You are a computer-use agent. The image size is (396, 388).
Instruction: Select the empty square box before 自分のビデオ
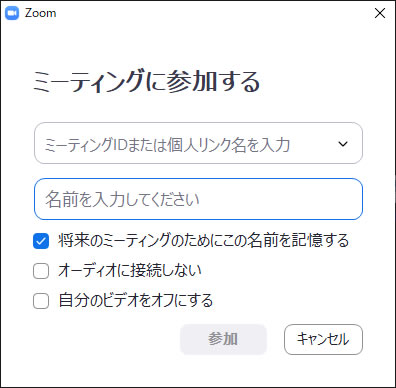coord(41,301)
